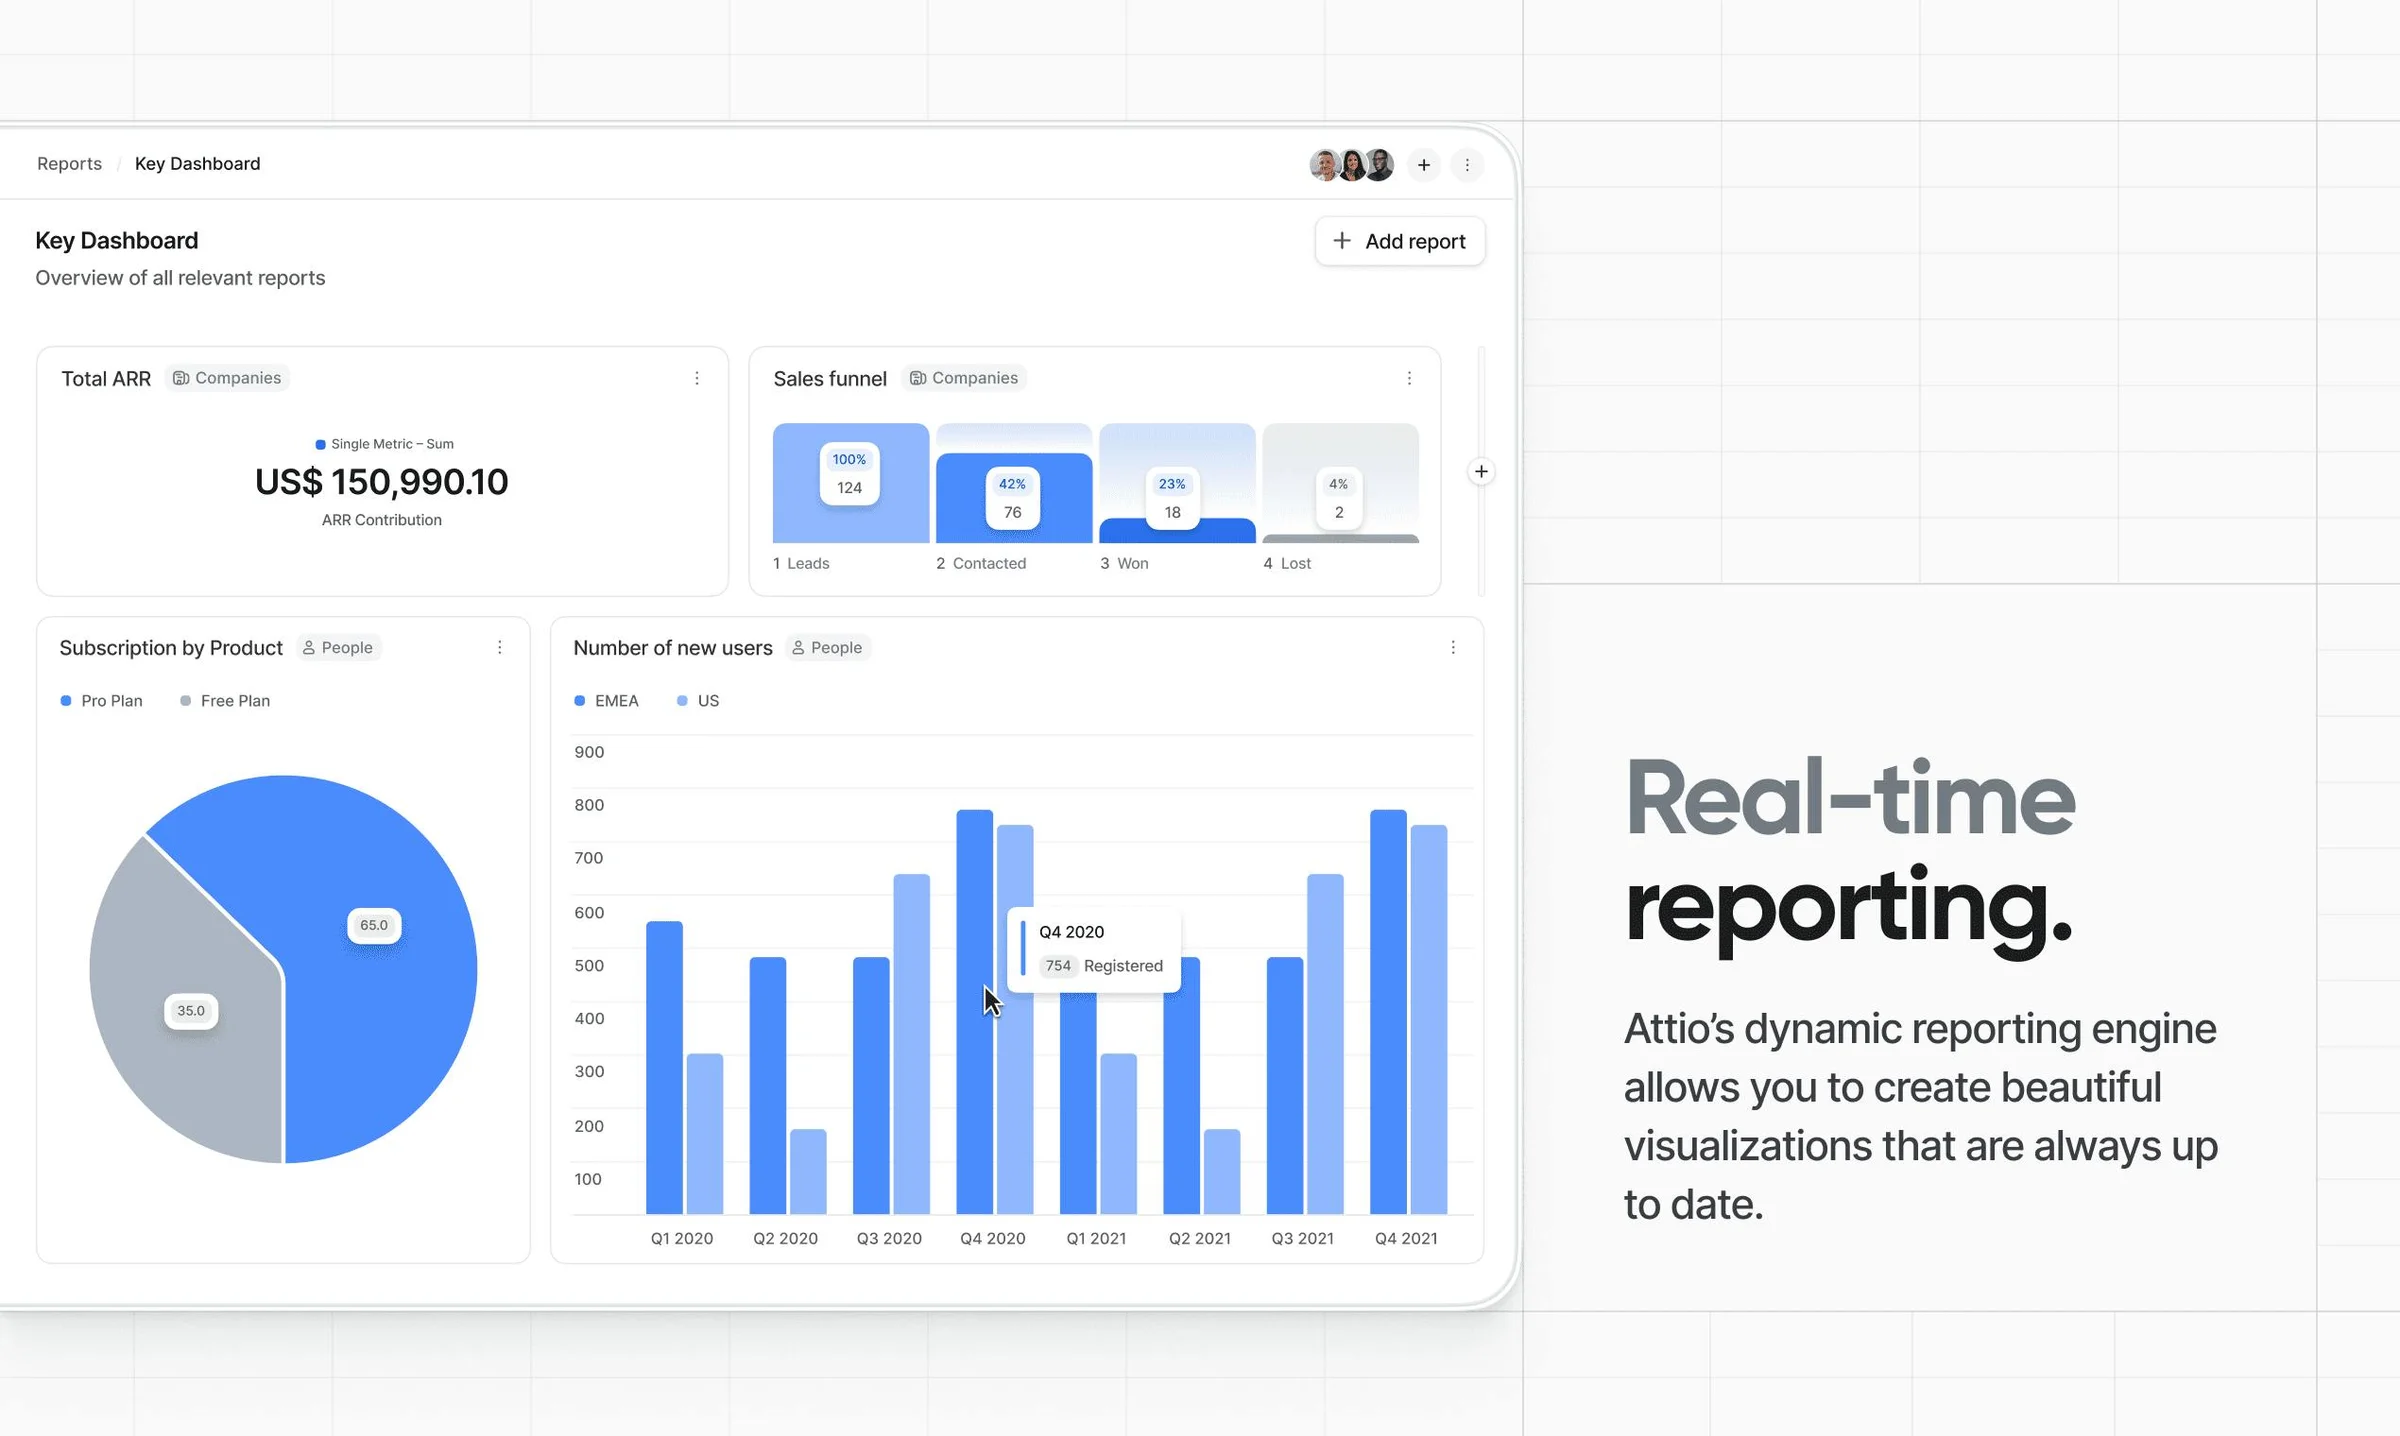Click the Q1 2020 EMEA bar
Image resolution: width=2400 pixels, height=1436 pixels.
point(664,1067)
